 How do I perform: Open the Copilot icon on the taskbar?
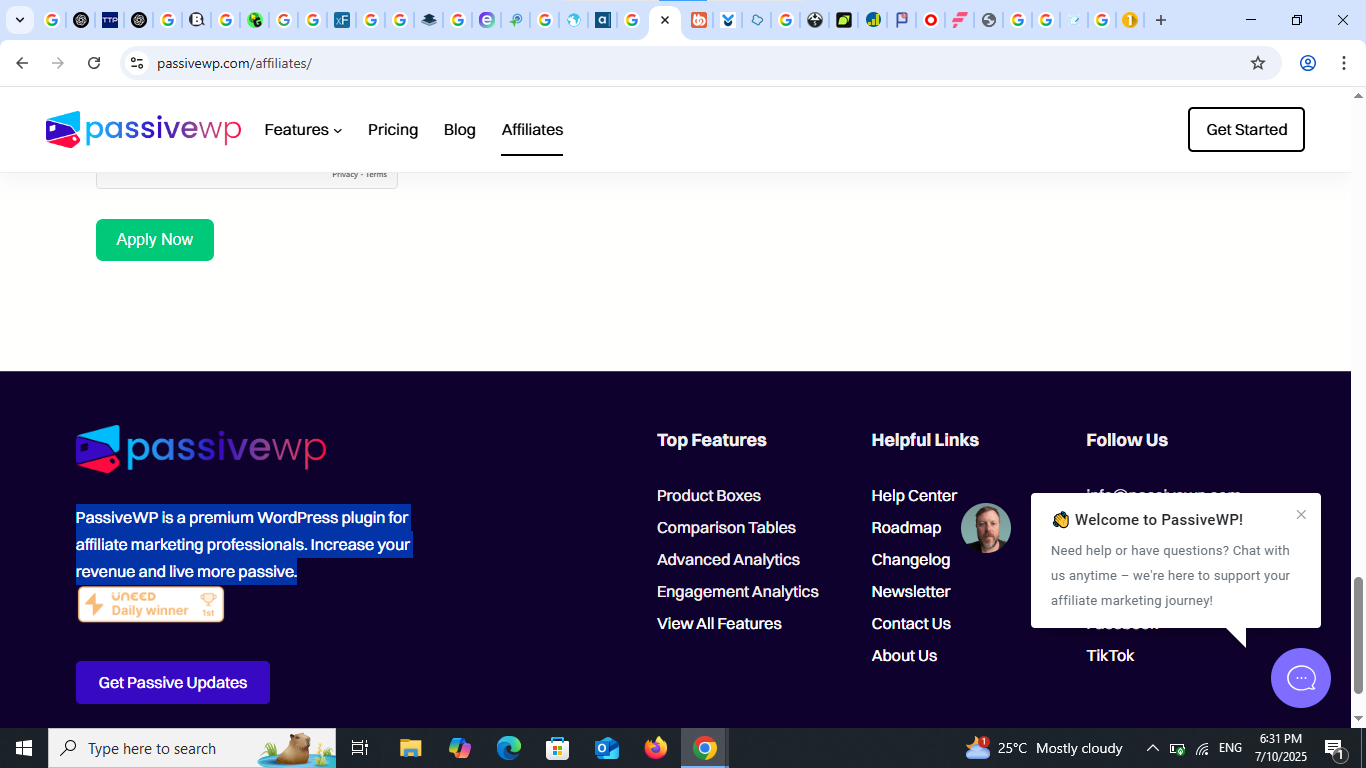tap(460, 748)
